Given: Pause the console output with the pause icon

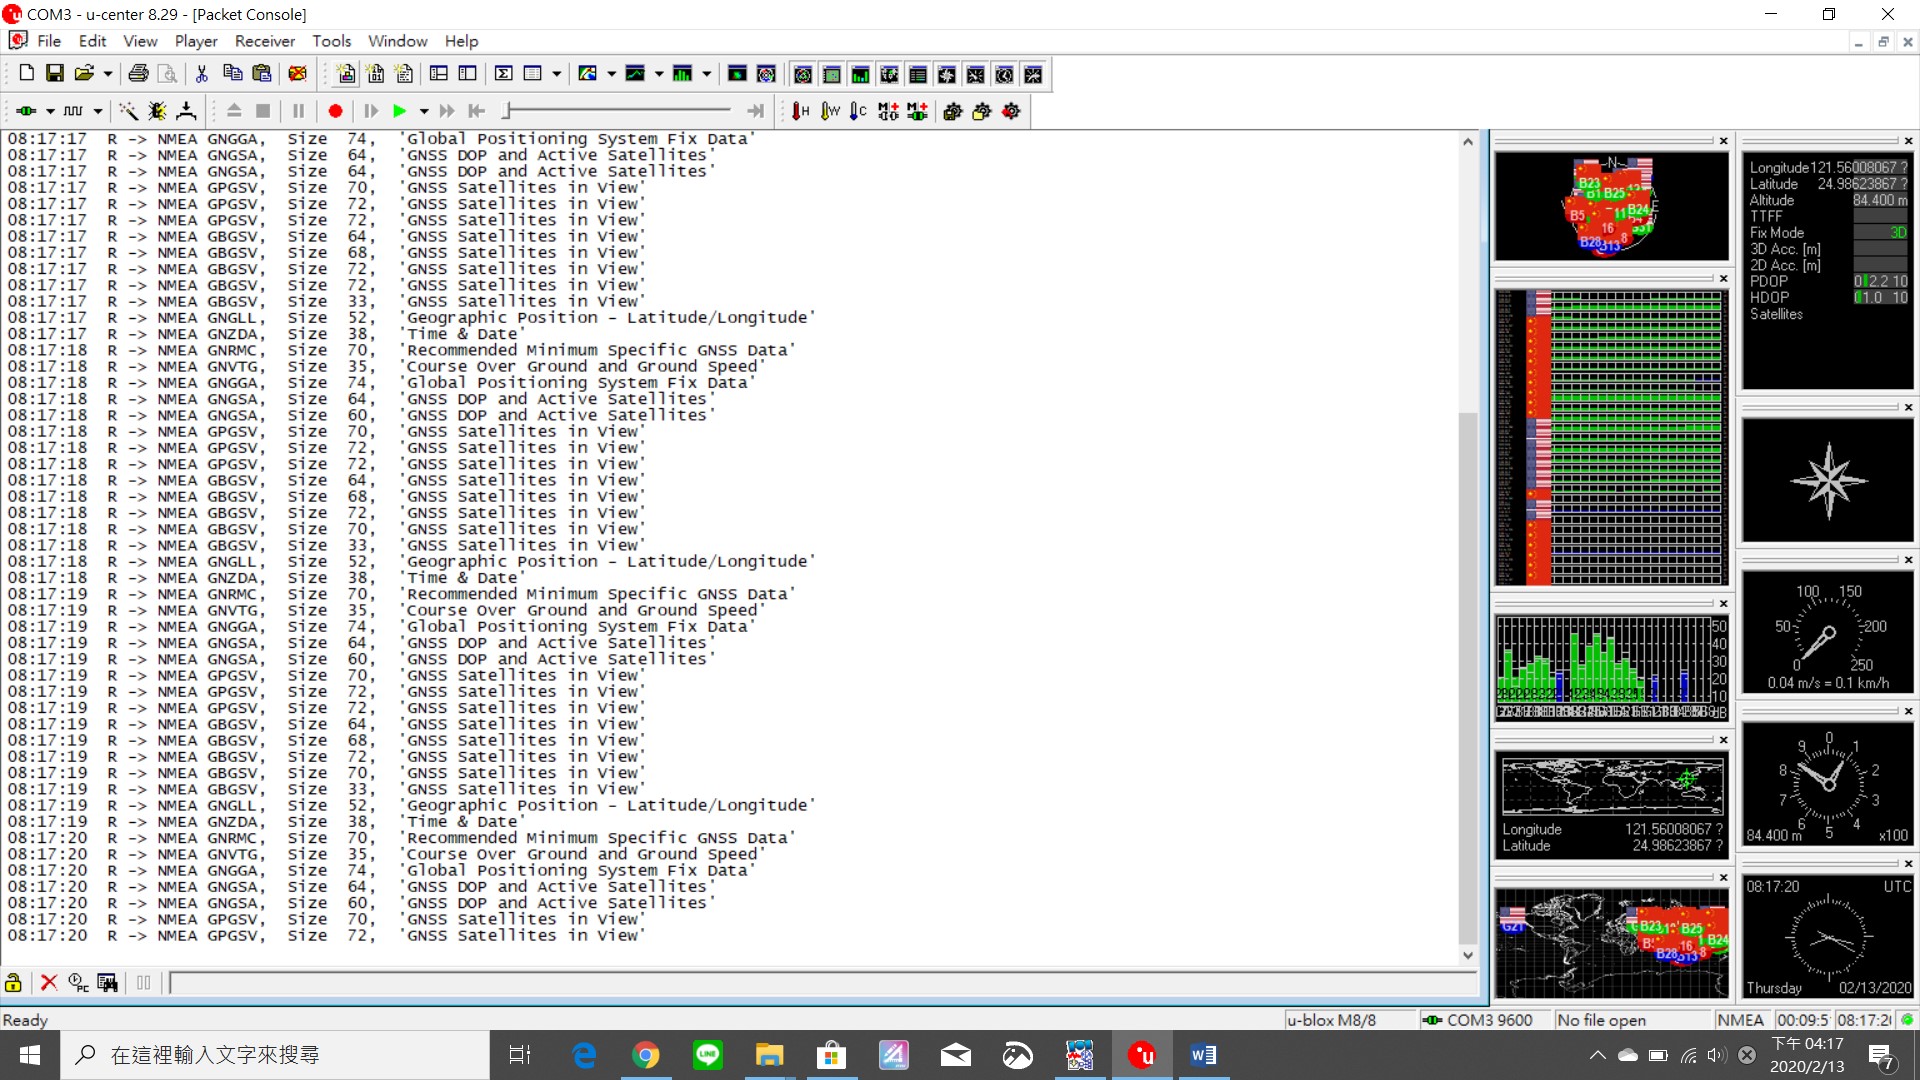Looking at the screenshot, I should point(143,983).
